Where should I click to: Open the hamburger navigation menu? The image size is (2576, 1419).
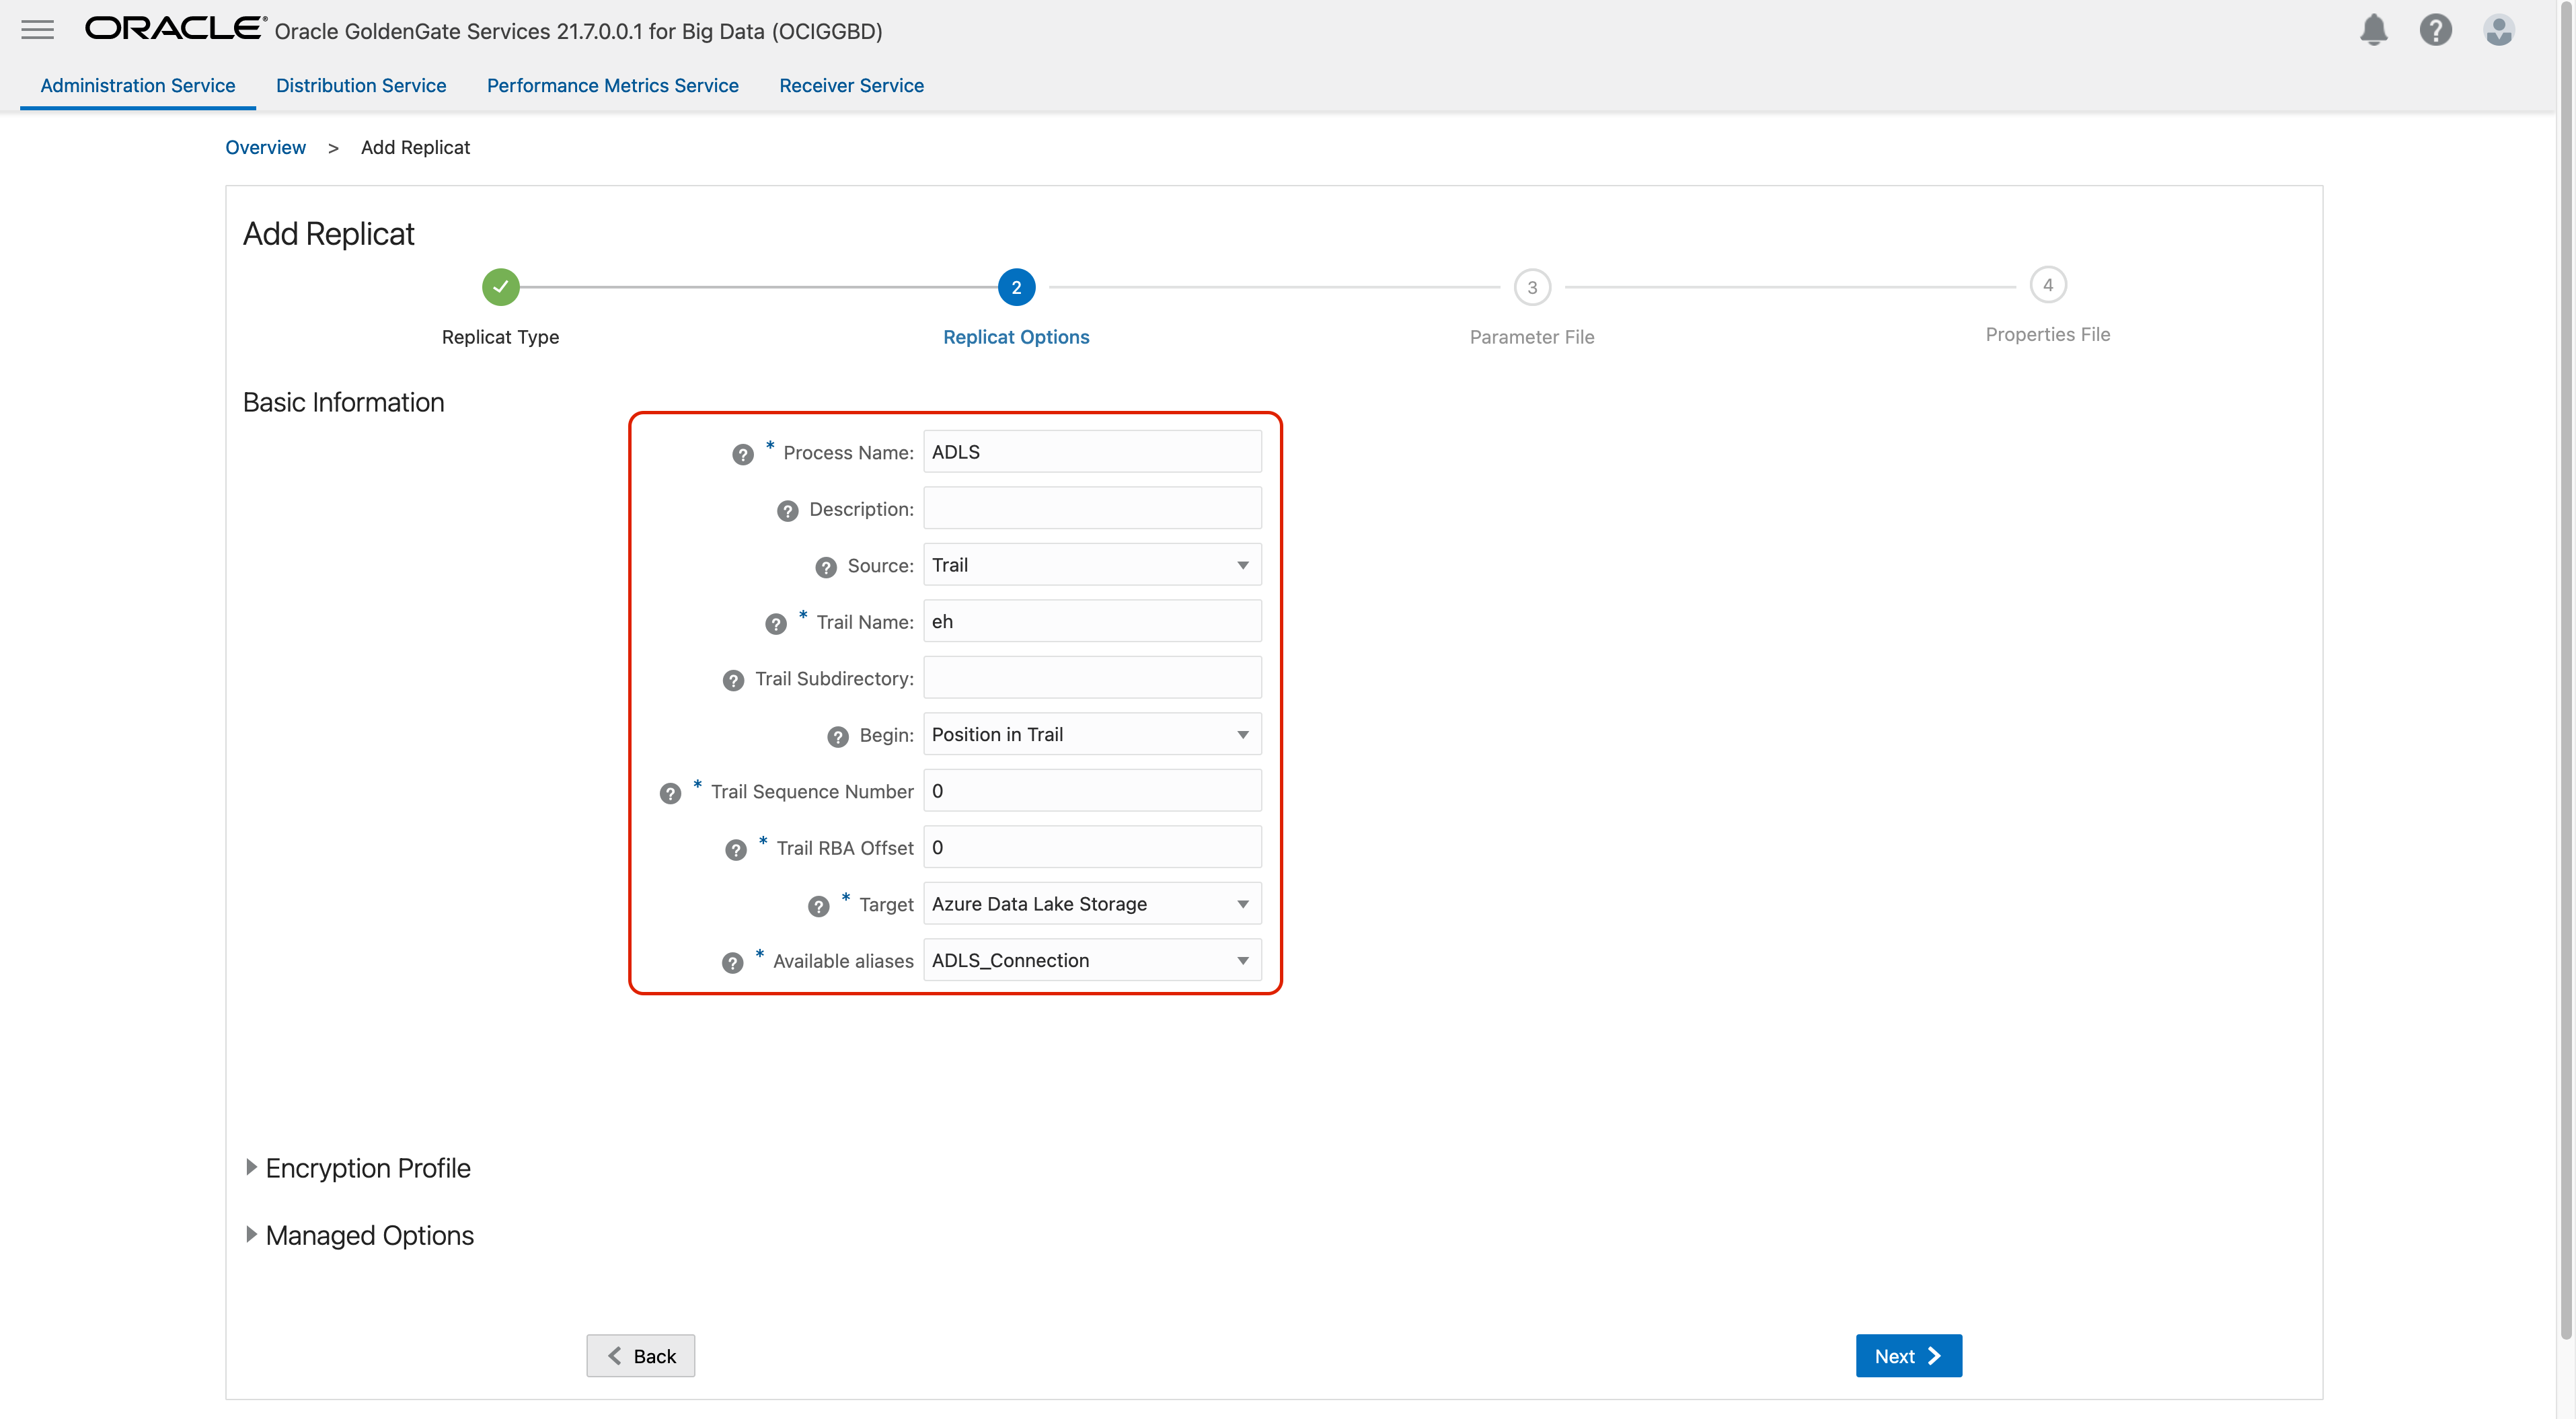(x=37, y=30)
